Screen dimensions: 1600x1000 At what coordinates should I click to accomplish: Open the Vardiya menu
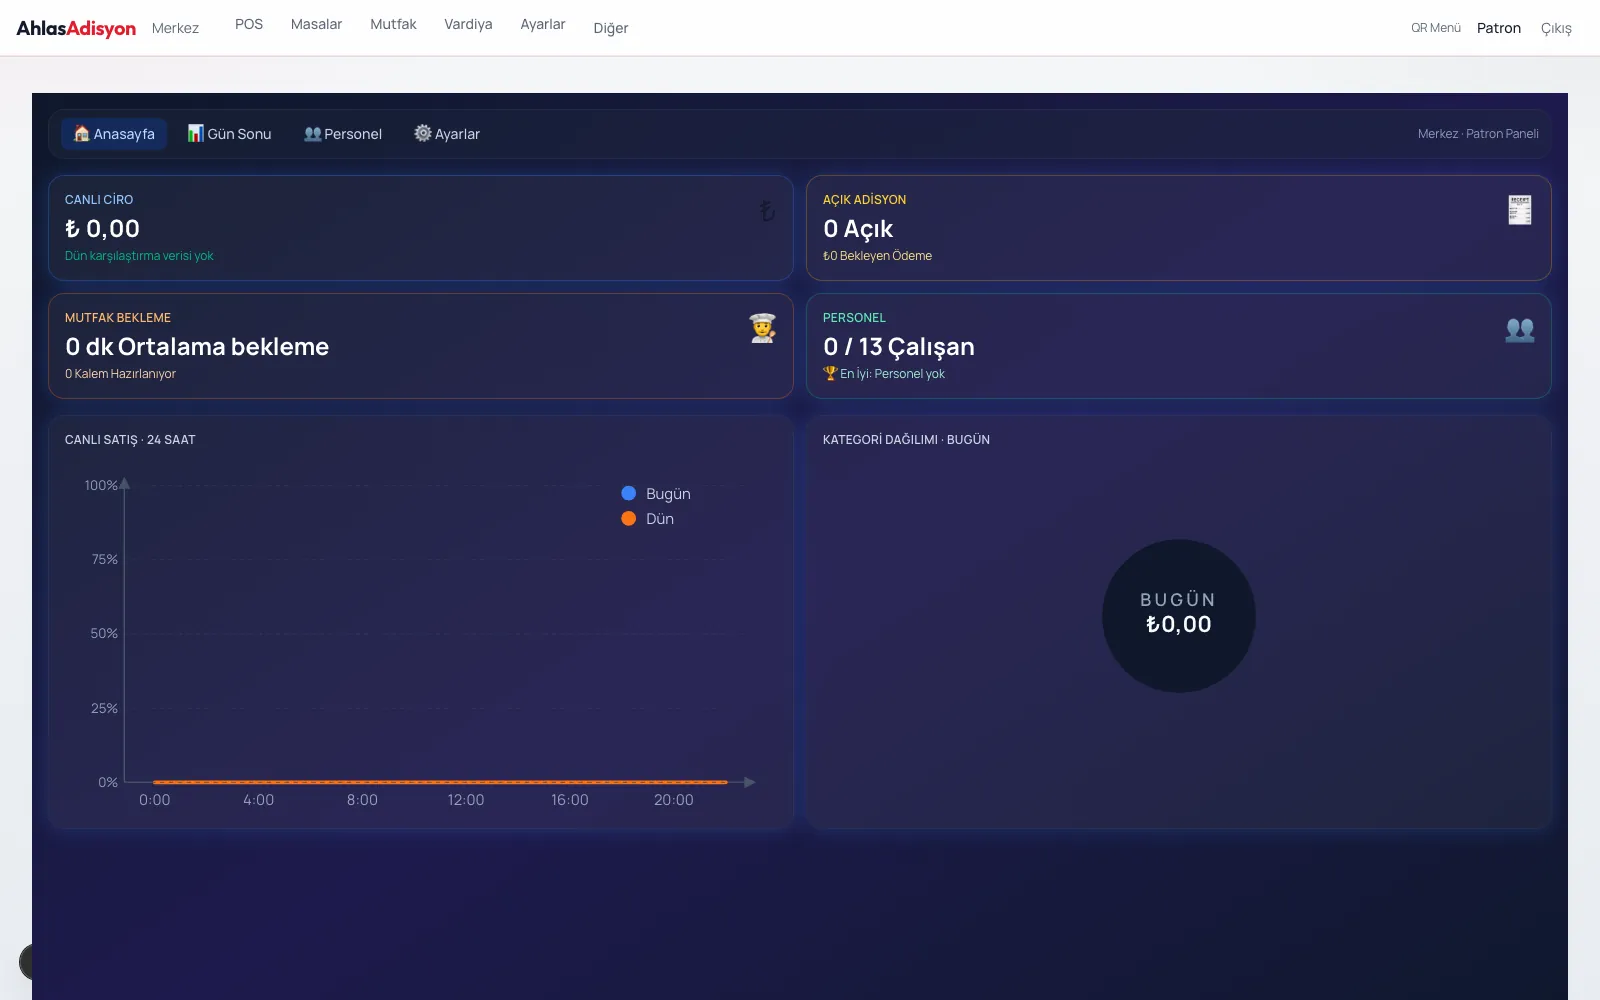point(468,24)
